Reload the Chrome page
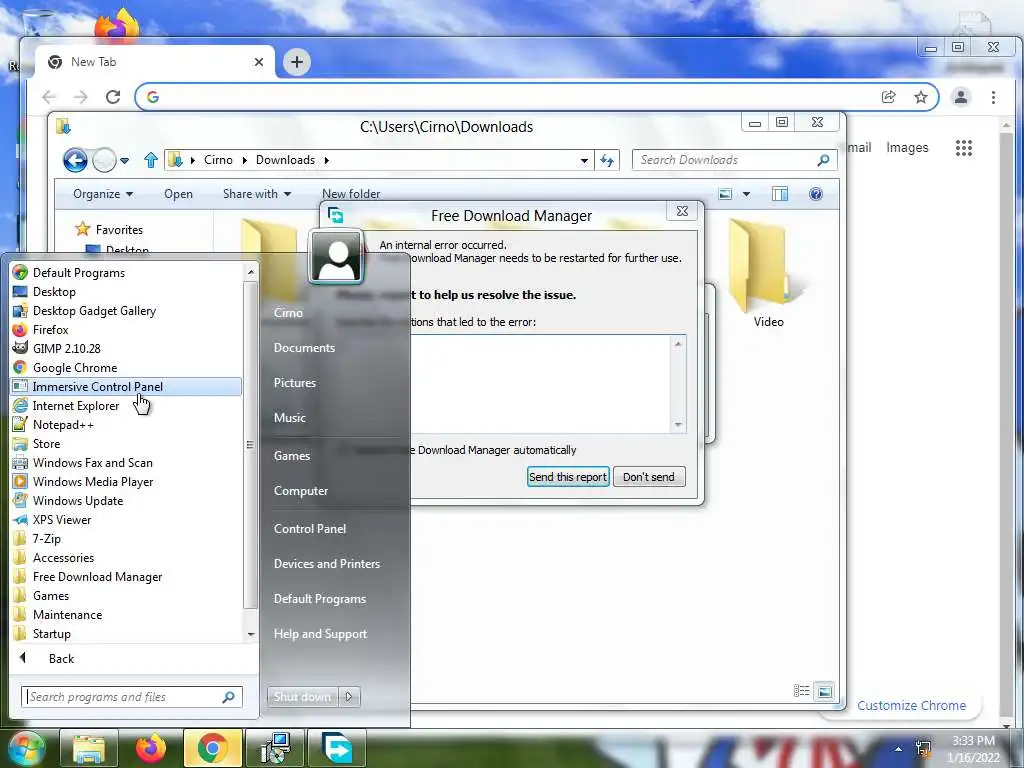 (x=113, y=97)
